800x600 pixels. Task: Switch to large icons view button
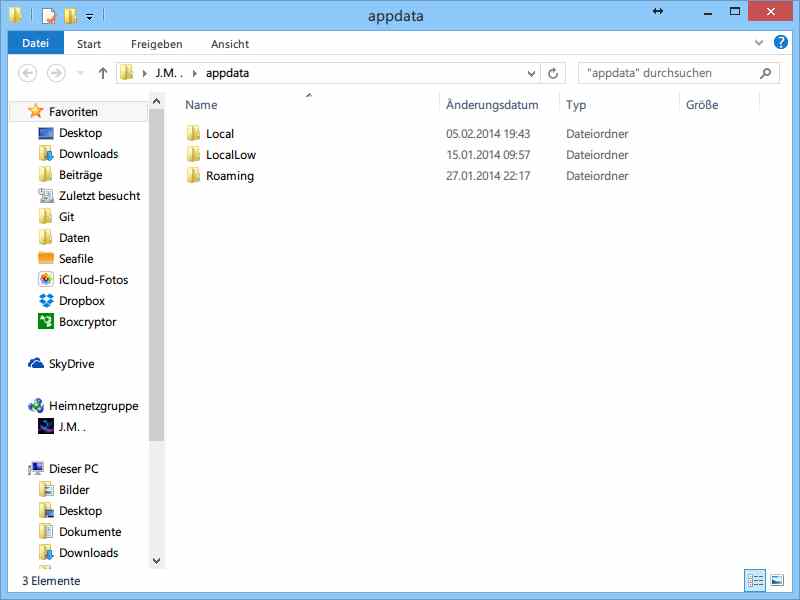tap(777, 580)
